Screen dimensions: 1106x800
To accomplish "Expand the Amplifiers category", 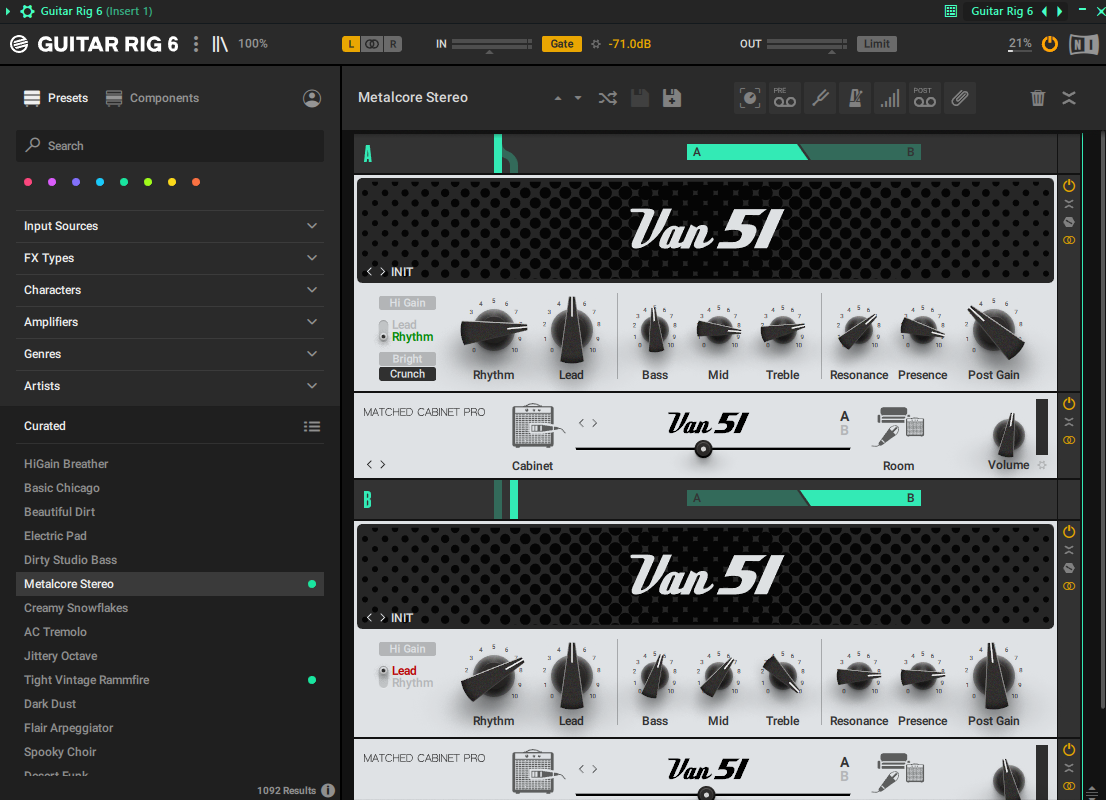I will coord(170,321).
